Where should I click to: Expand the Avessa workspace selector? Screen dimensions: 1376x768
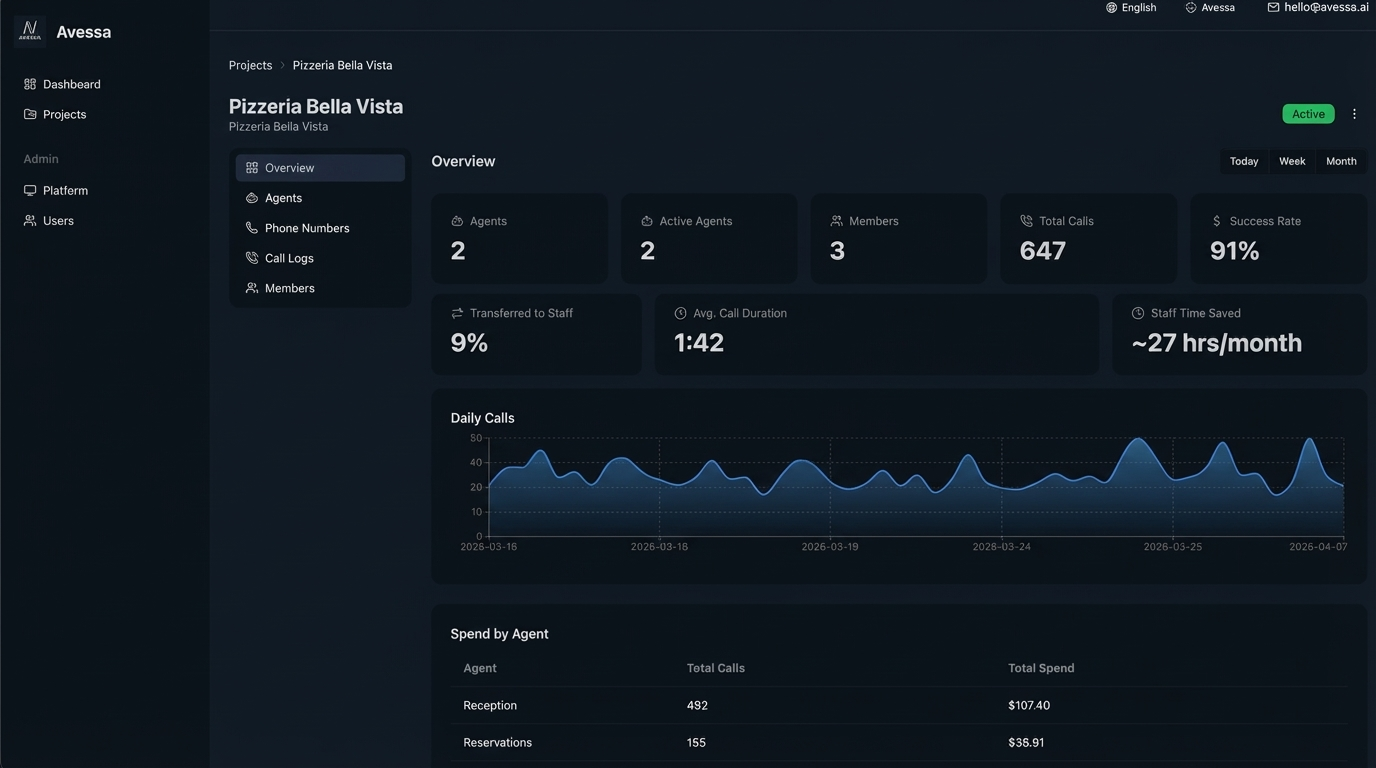point(1210,7)
